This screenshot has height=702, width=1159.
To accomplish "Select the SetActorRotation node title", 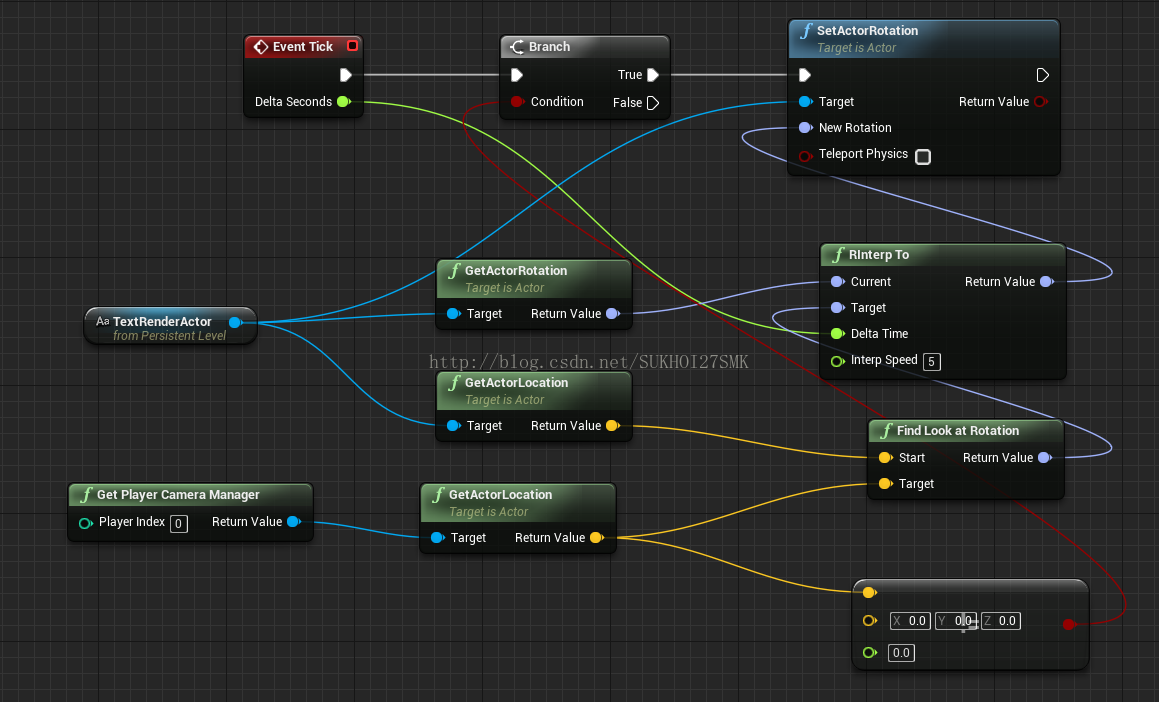I will [867, 31].
